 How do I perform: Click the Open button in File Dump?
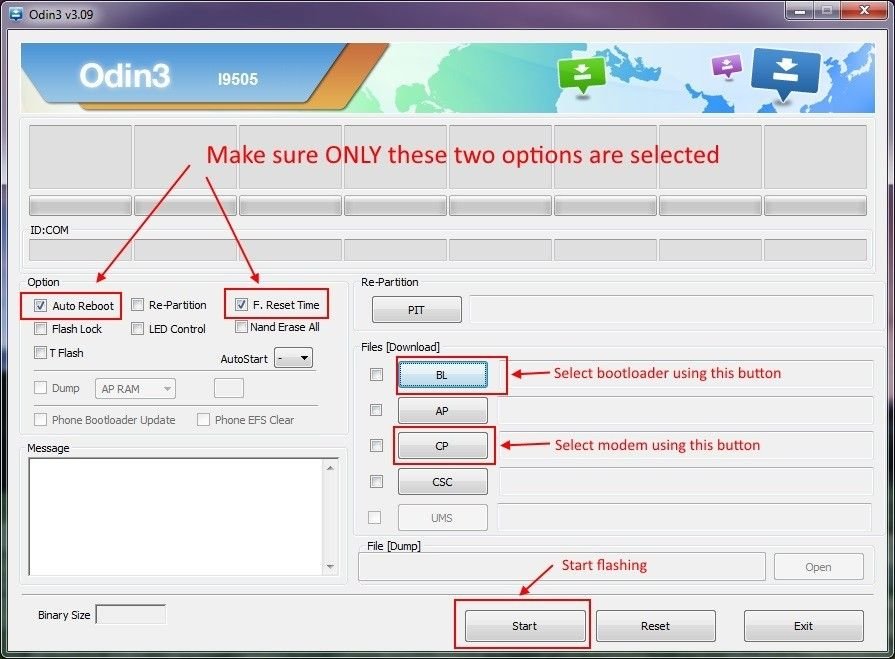coord(819,567)
